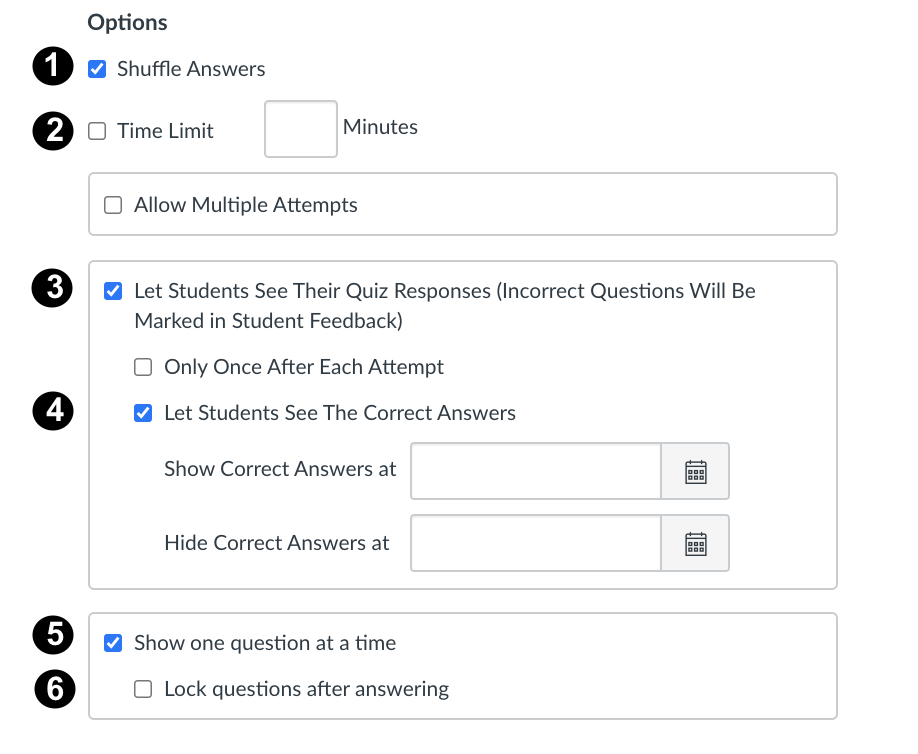Uncheck Let Students See The Correct Answers
The width and height of the screenshot is (918, 754).
click(x=144, y=413)
